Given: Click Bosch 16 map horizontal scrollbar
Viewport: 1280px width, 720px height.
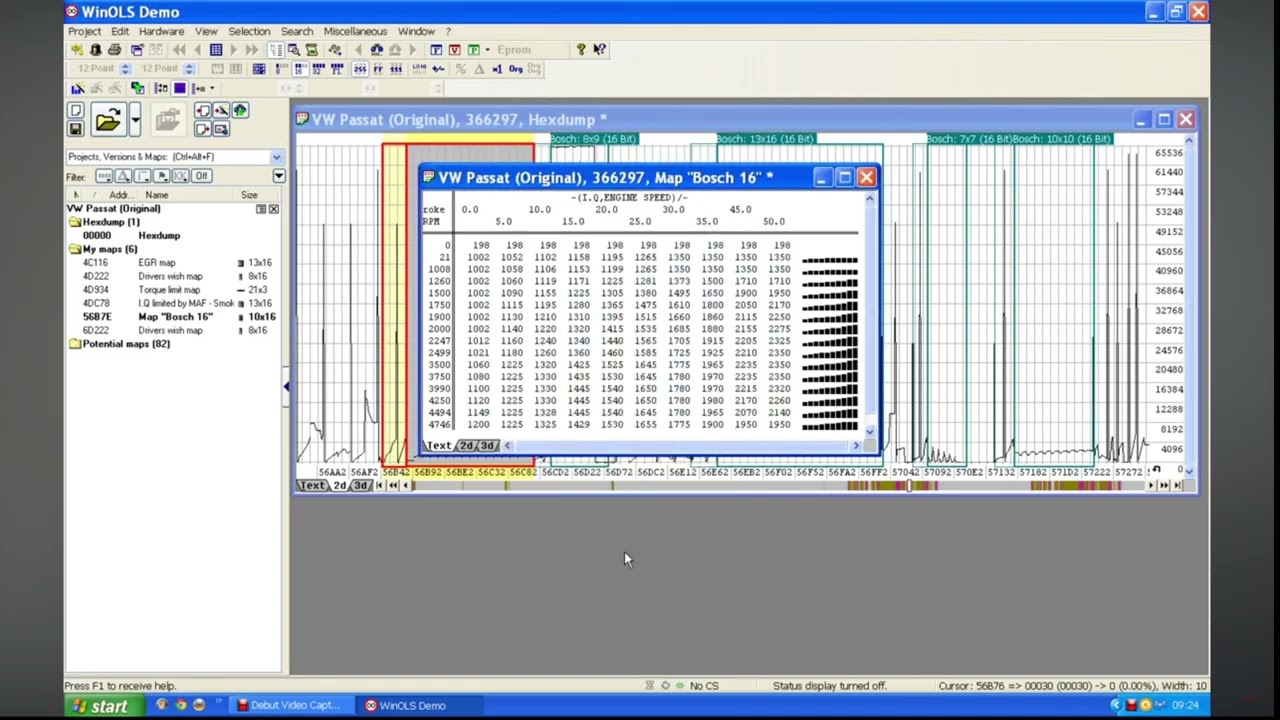Looking at the screenshot, I should click(683, 445).
